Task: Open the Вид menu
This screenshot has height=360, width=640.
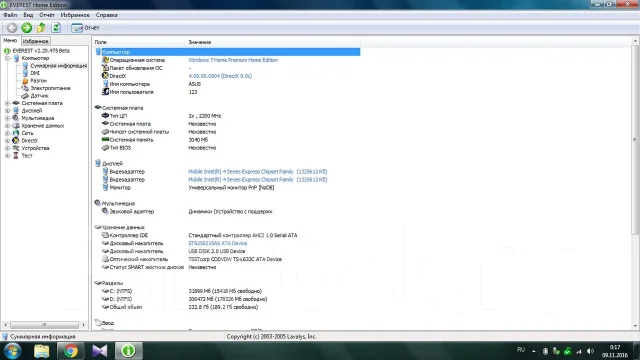Action: point(28,15)
